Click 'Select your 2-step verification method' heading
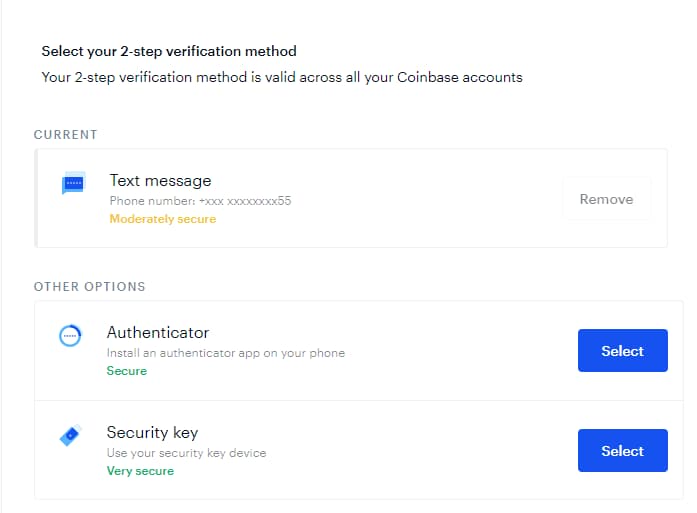697x513 pixels. tap(169, 52)
